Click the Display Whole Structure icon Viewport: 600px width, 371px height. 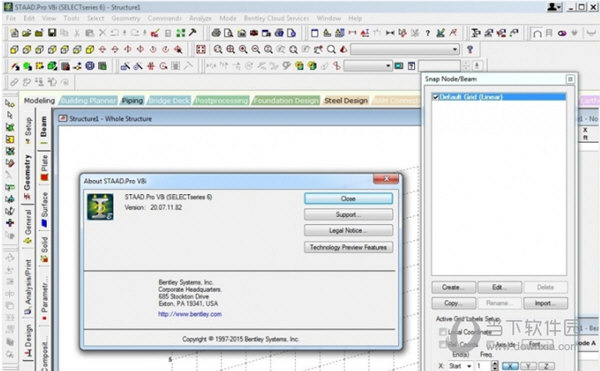(201, 49)
